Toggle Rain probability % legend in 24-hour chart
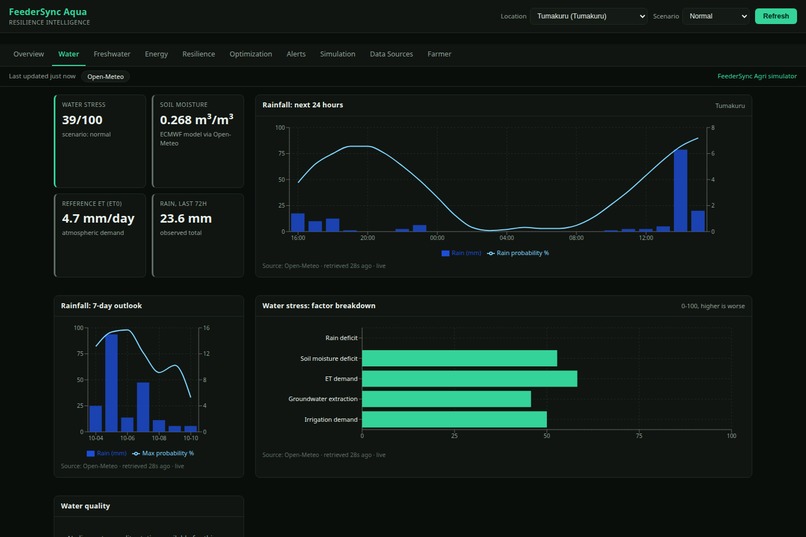 [x=518, y=253]
